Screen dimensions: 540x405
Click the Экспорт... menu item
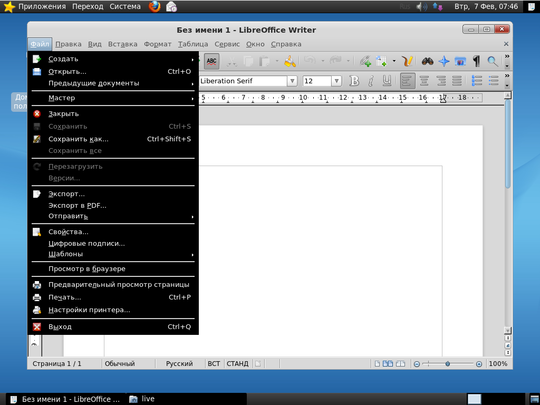pos(113,194)
